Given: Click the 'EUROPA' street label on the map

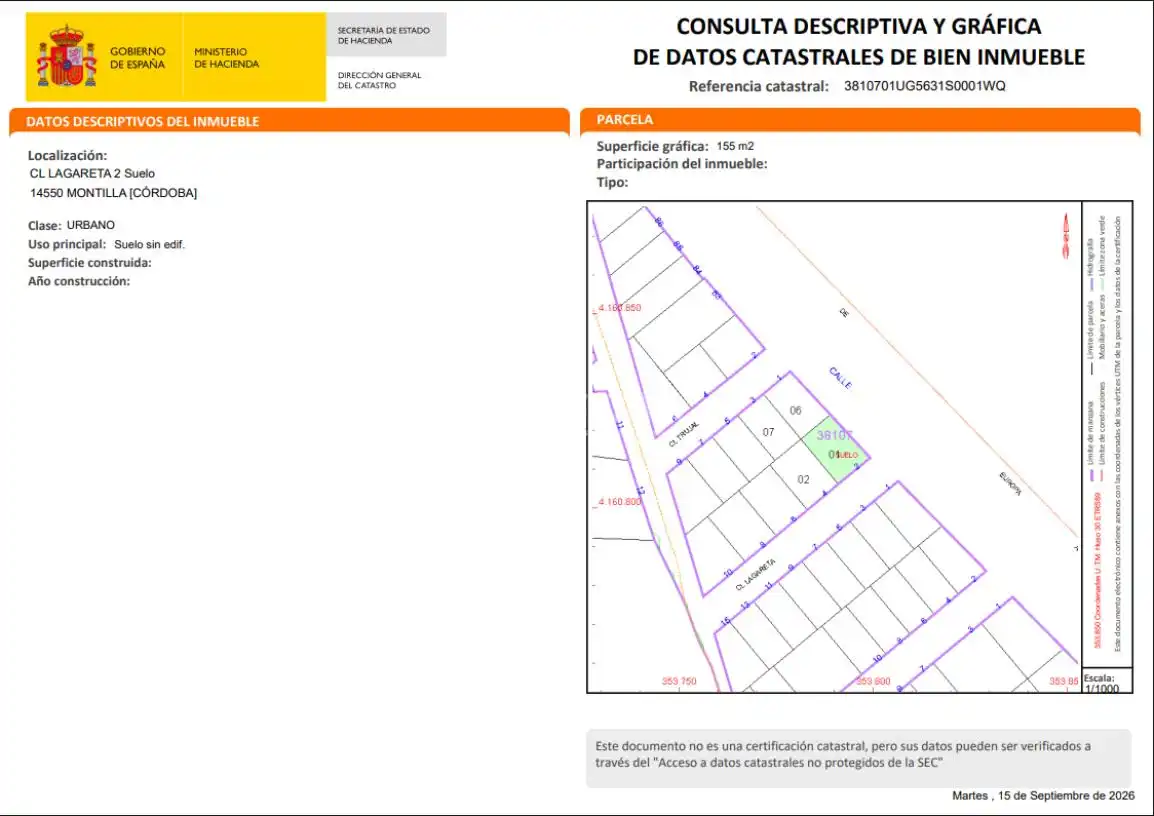Looking at the screenshot, I should 1010,483.
